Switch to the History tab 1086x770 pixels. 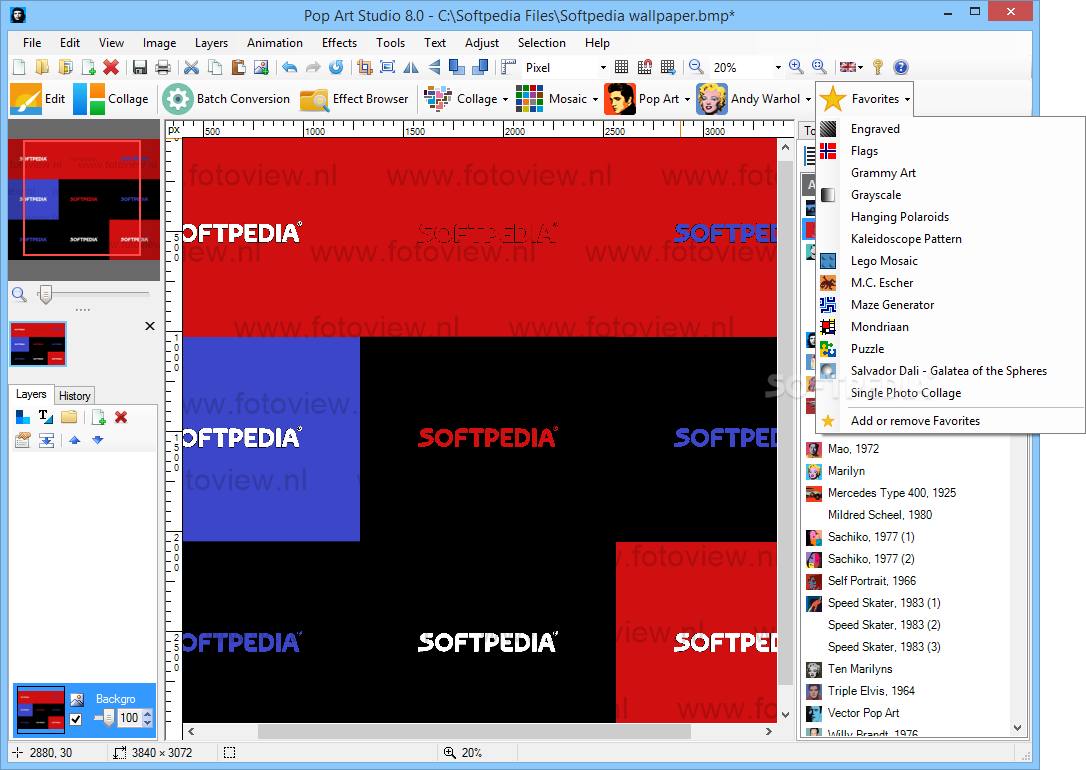tap(75, 395)
